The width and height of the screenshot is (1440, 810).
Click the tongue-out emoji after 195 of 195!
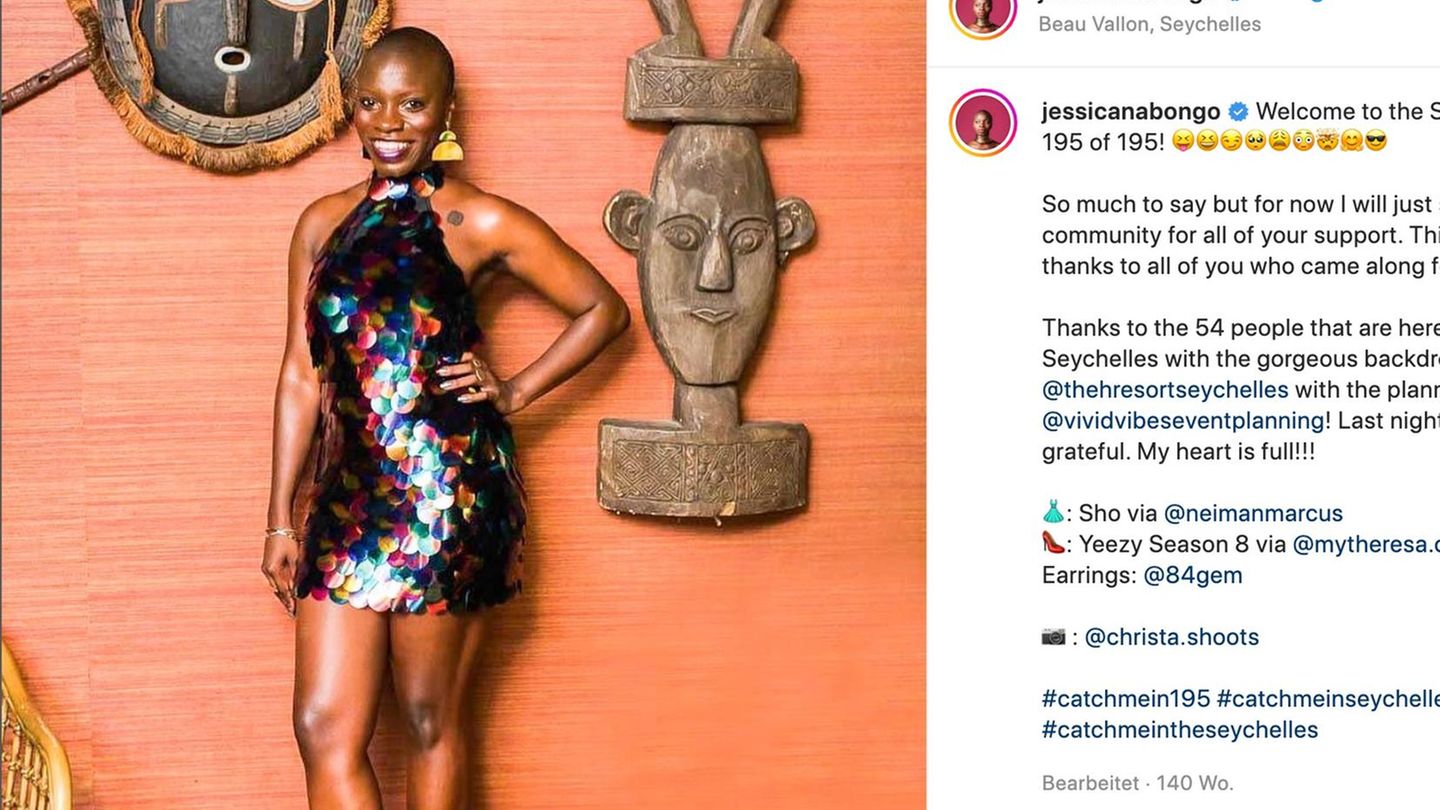coord(1183,142)
